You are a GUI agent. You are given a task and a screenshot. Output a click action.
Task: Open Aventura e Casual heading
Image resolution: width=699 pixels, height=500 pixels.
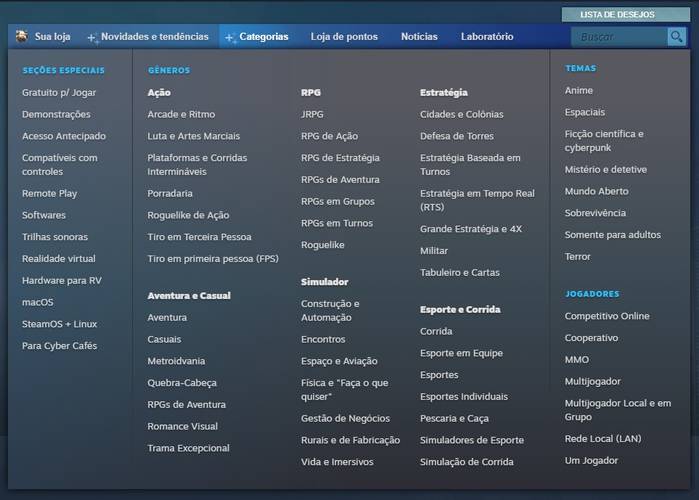[x=189, y=296]
